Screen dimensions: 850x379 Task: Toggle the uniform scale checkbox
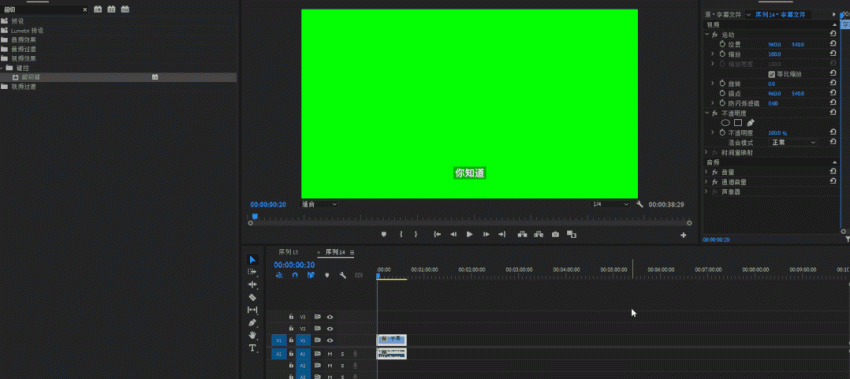click(x=772, y=74)
